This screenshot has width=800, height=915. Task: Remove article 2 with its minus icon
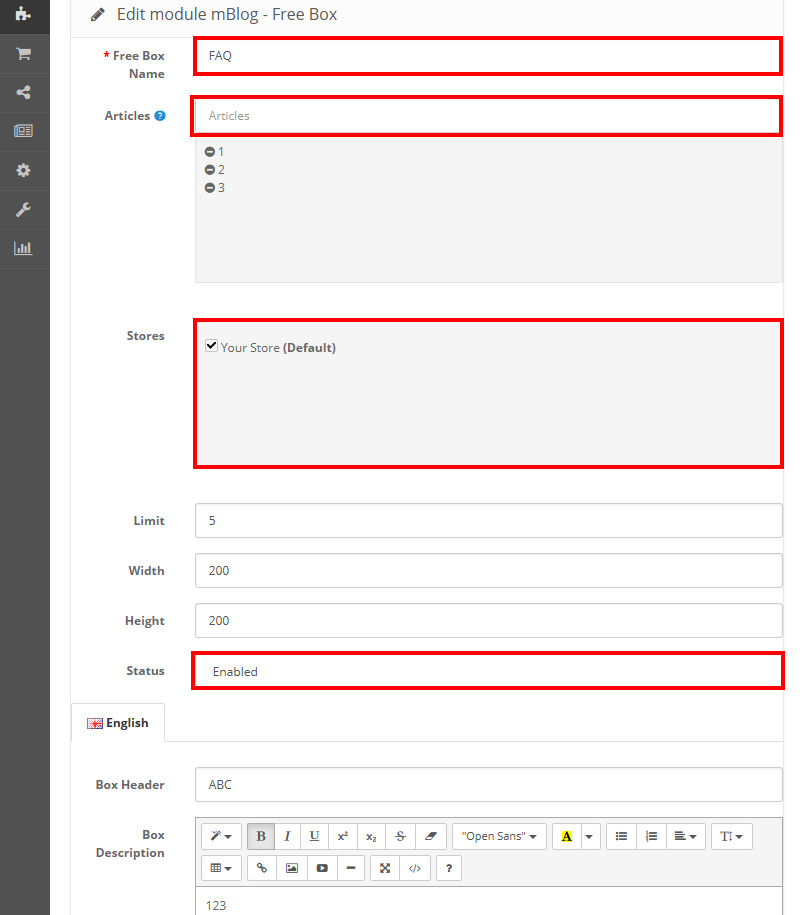(x=210, y=170)
